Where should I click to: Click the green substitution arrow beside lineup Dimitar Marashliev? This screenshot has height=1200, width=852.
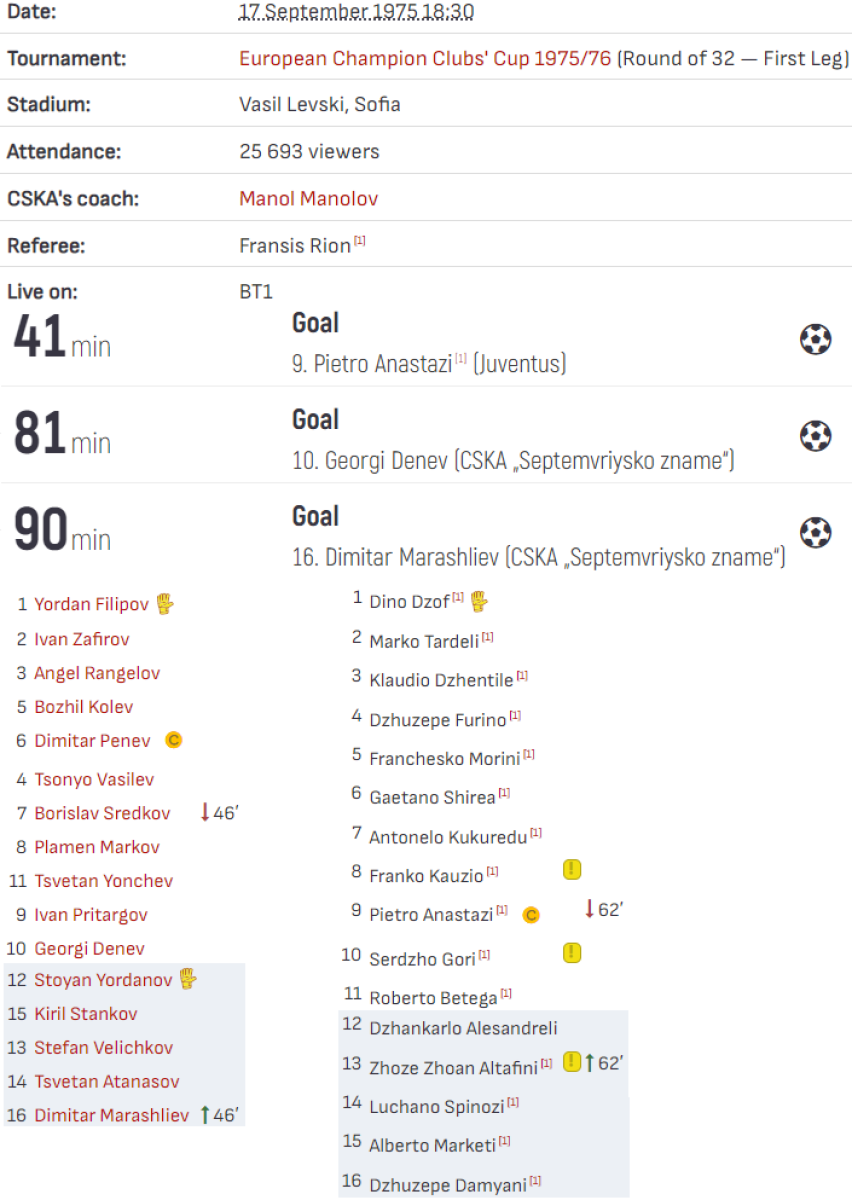click(x=205, y=1114)
